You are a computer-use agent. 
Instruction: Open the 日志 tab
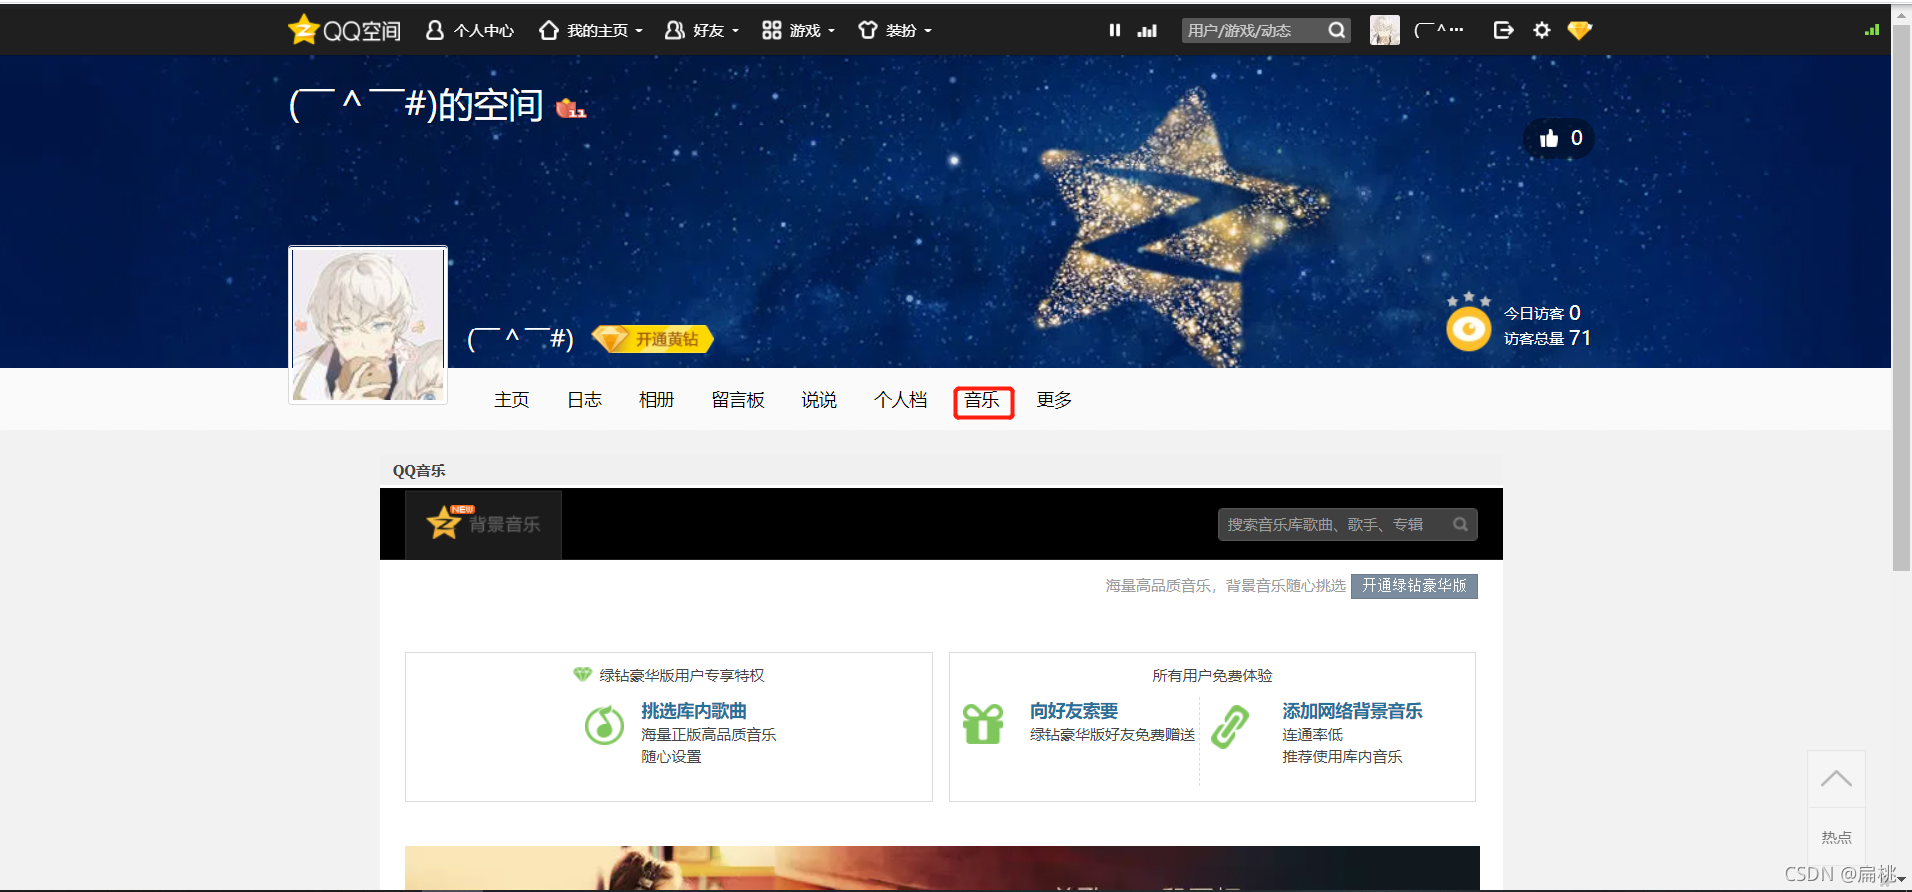(x=585, y=400)
